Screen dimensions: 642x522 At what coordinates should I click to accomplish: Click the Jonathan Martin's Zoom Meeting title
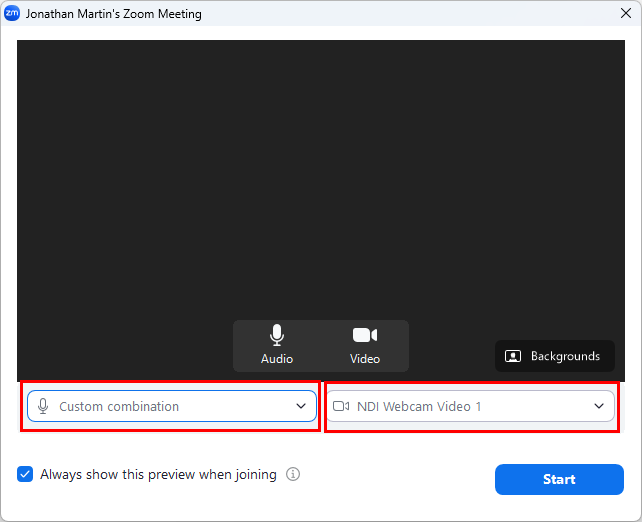tap(113, 14)
